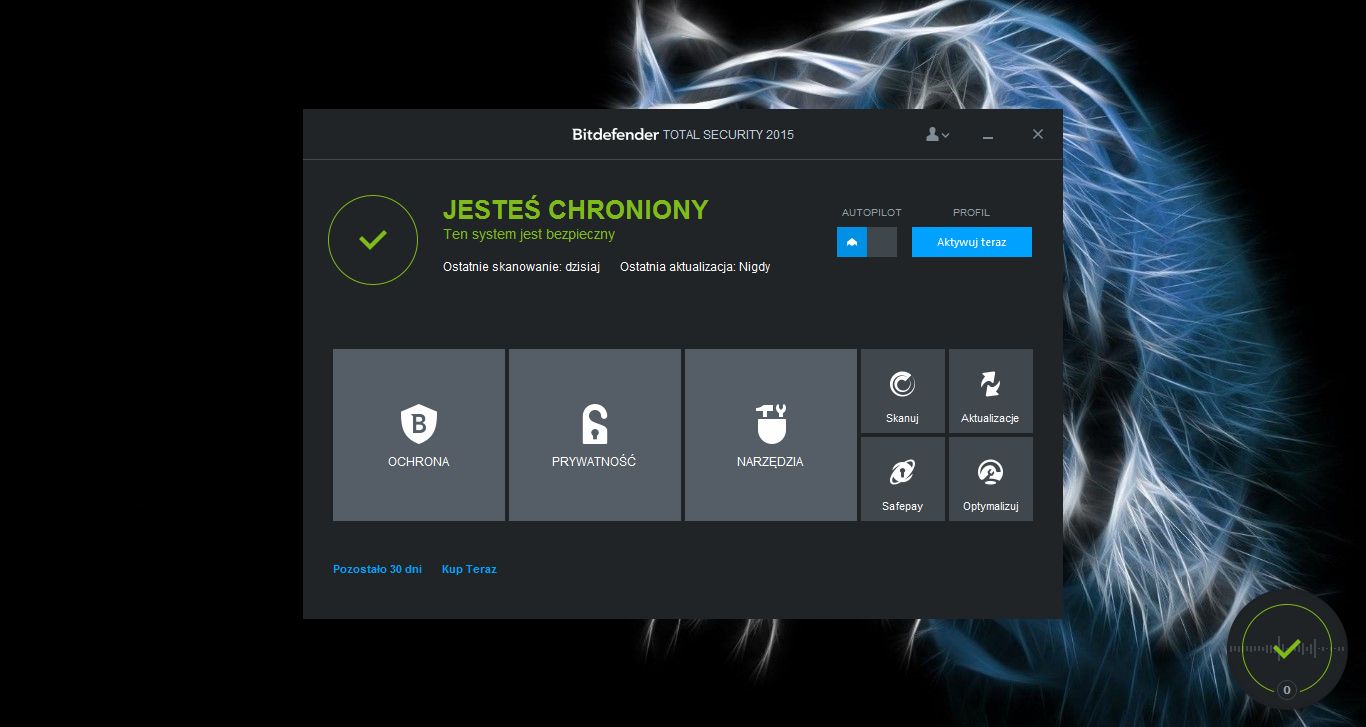Click the Ostatnie skanowanie: dzisiaj text
The image size is (1366, 727).
click(x=521, y=267)
